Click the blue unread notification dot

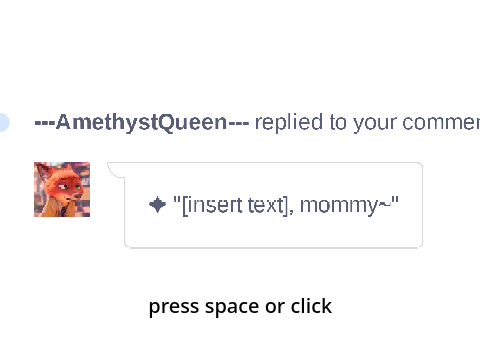[4, 122]
